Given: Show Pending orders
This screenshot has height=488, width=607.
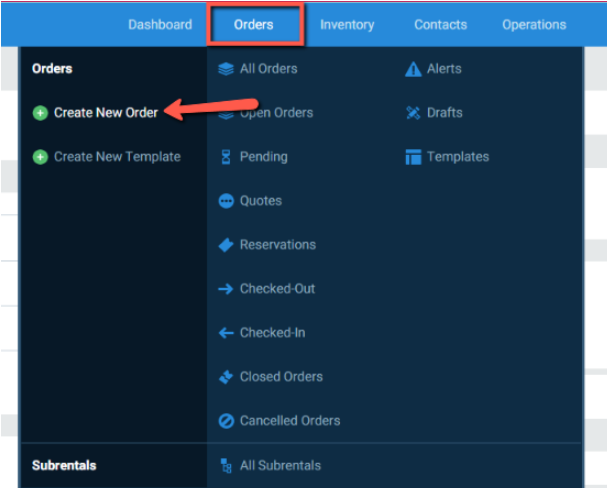Looking at the screenshot, I should [264, 157].
